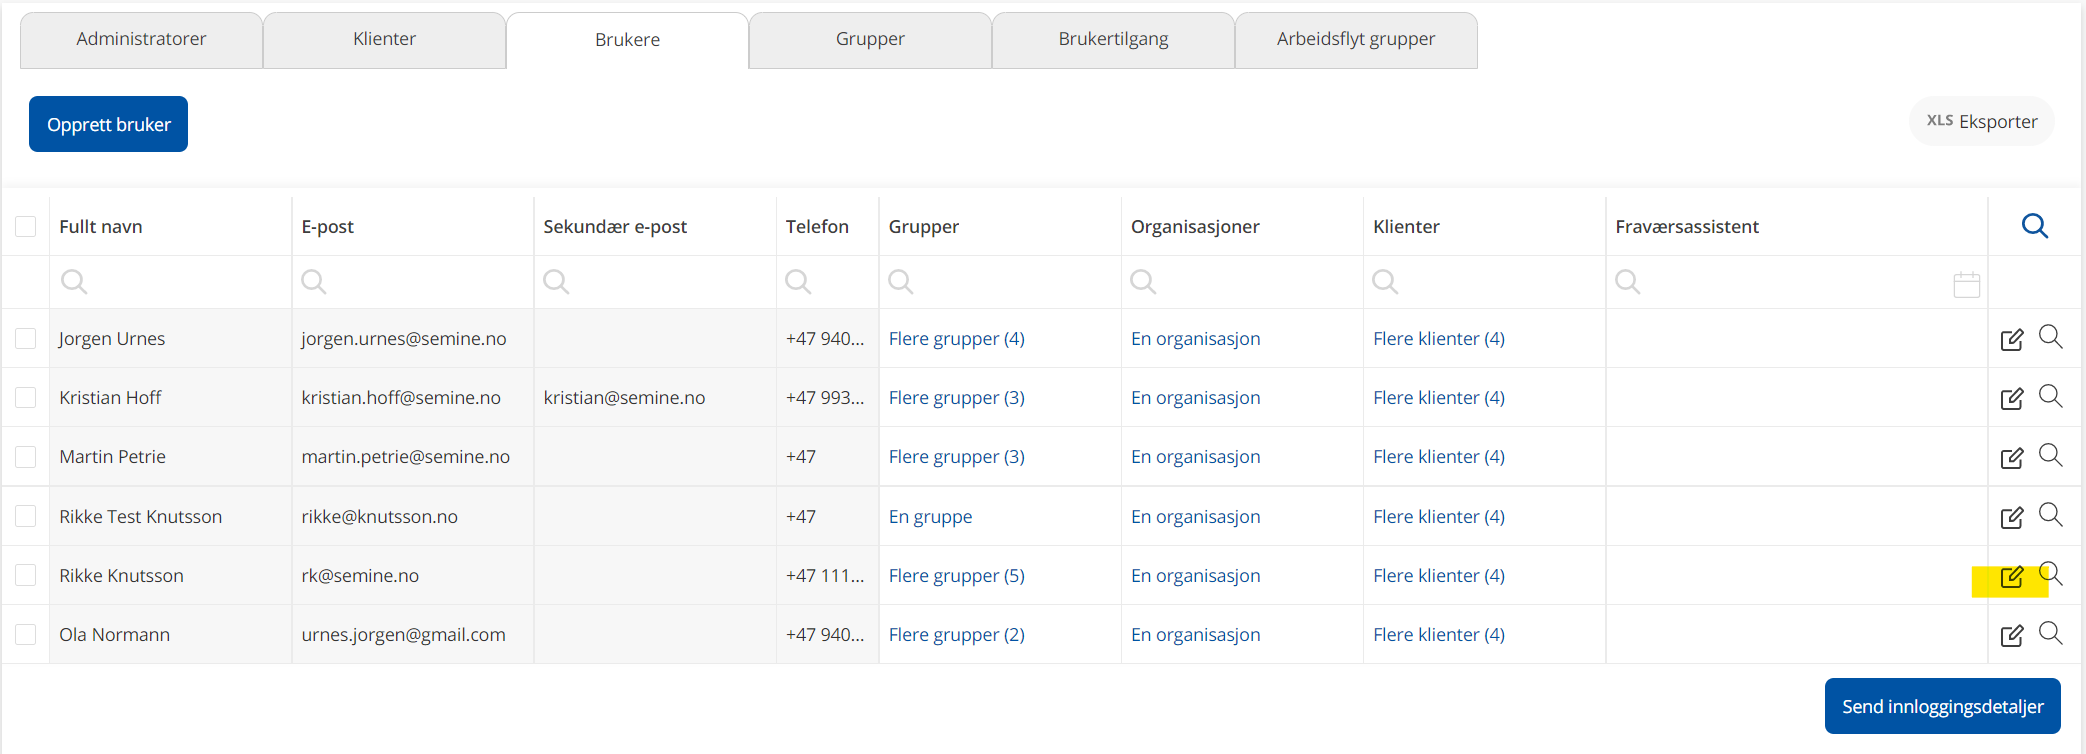The width and height of the screenshot is (2086, 754).
Task: Open calendar picker in Fraværsassistent filter
Action: (1966, 285)
